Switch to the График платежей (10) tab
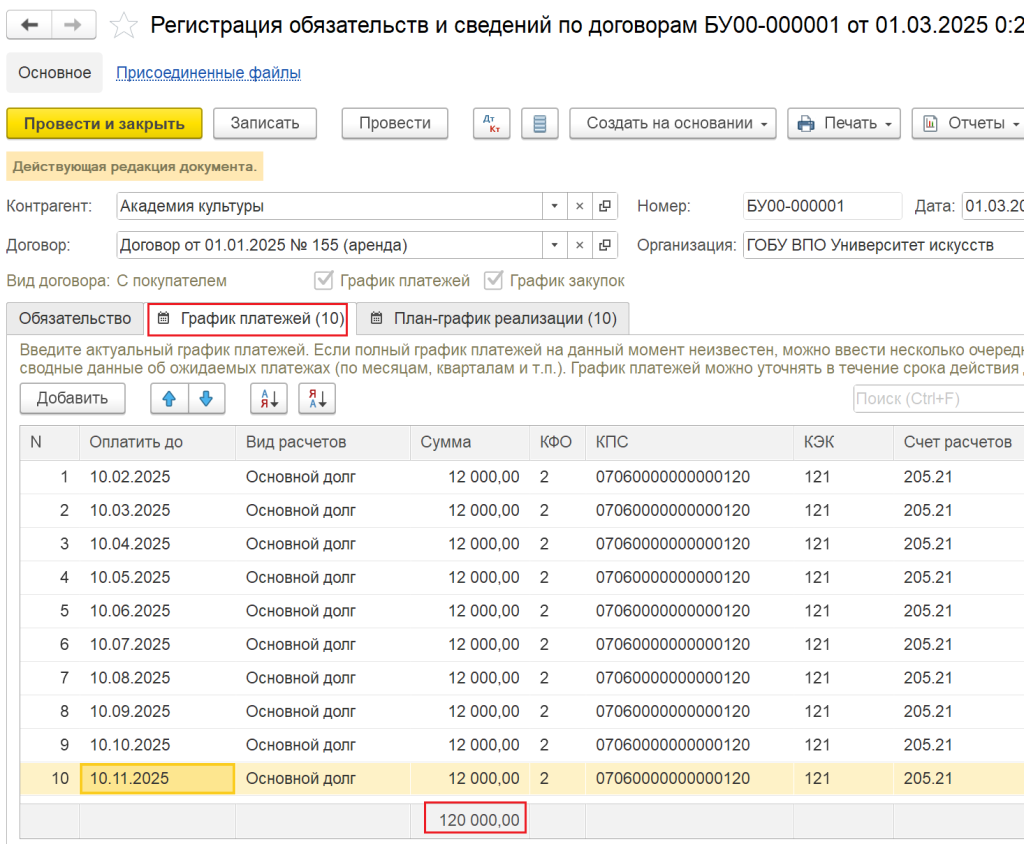The image size is (1024, 844). coord(248,319)
